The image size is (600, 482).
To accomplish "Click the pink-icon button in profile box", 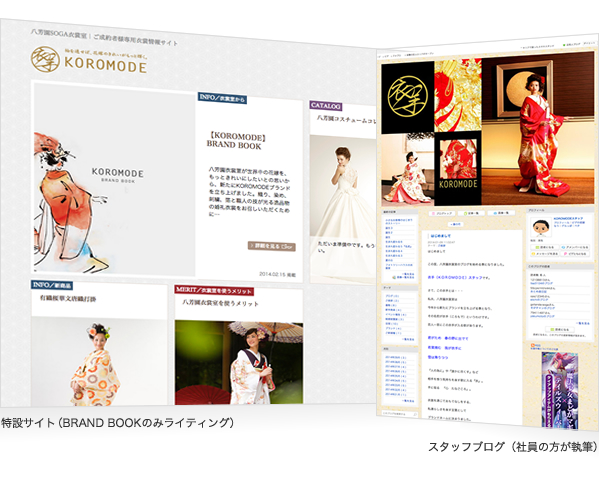I will tap(575, 254).
